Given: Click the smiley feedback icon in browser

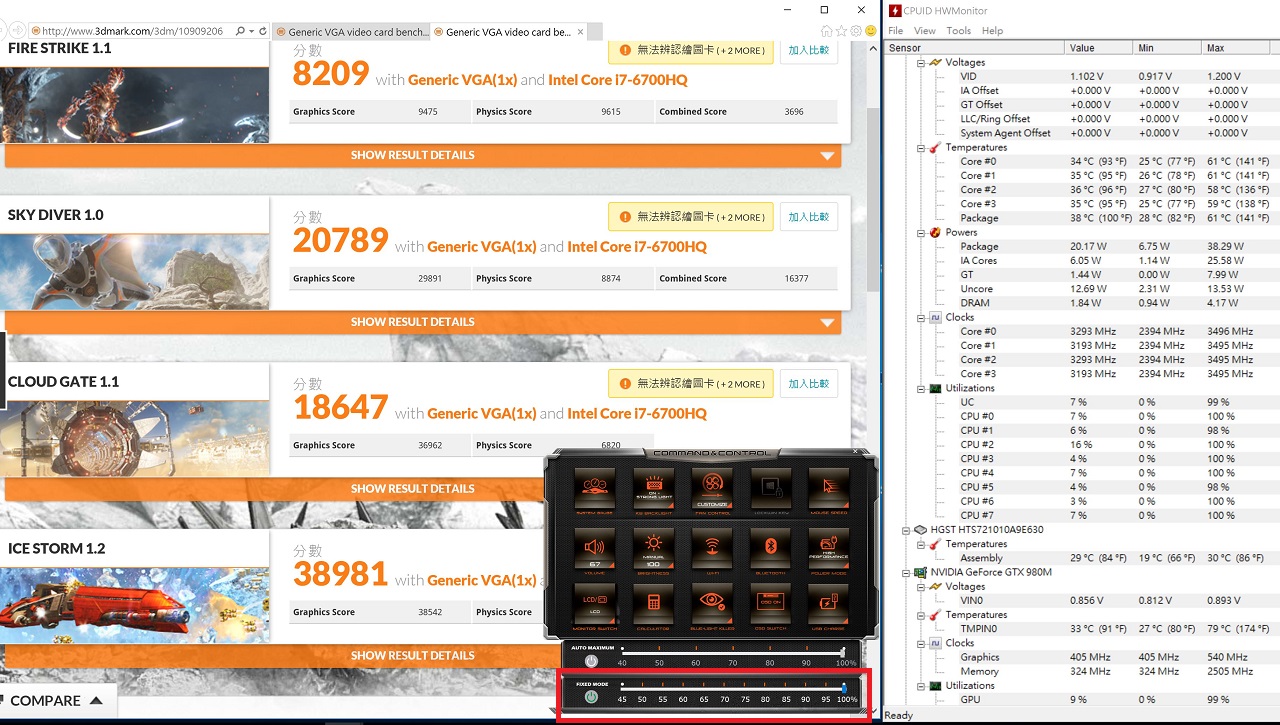Looking at the screenshot, I should (869, 31).
